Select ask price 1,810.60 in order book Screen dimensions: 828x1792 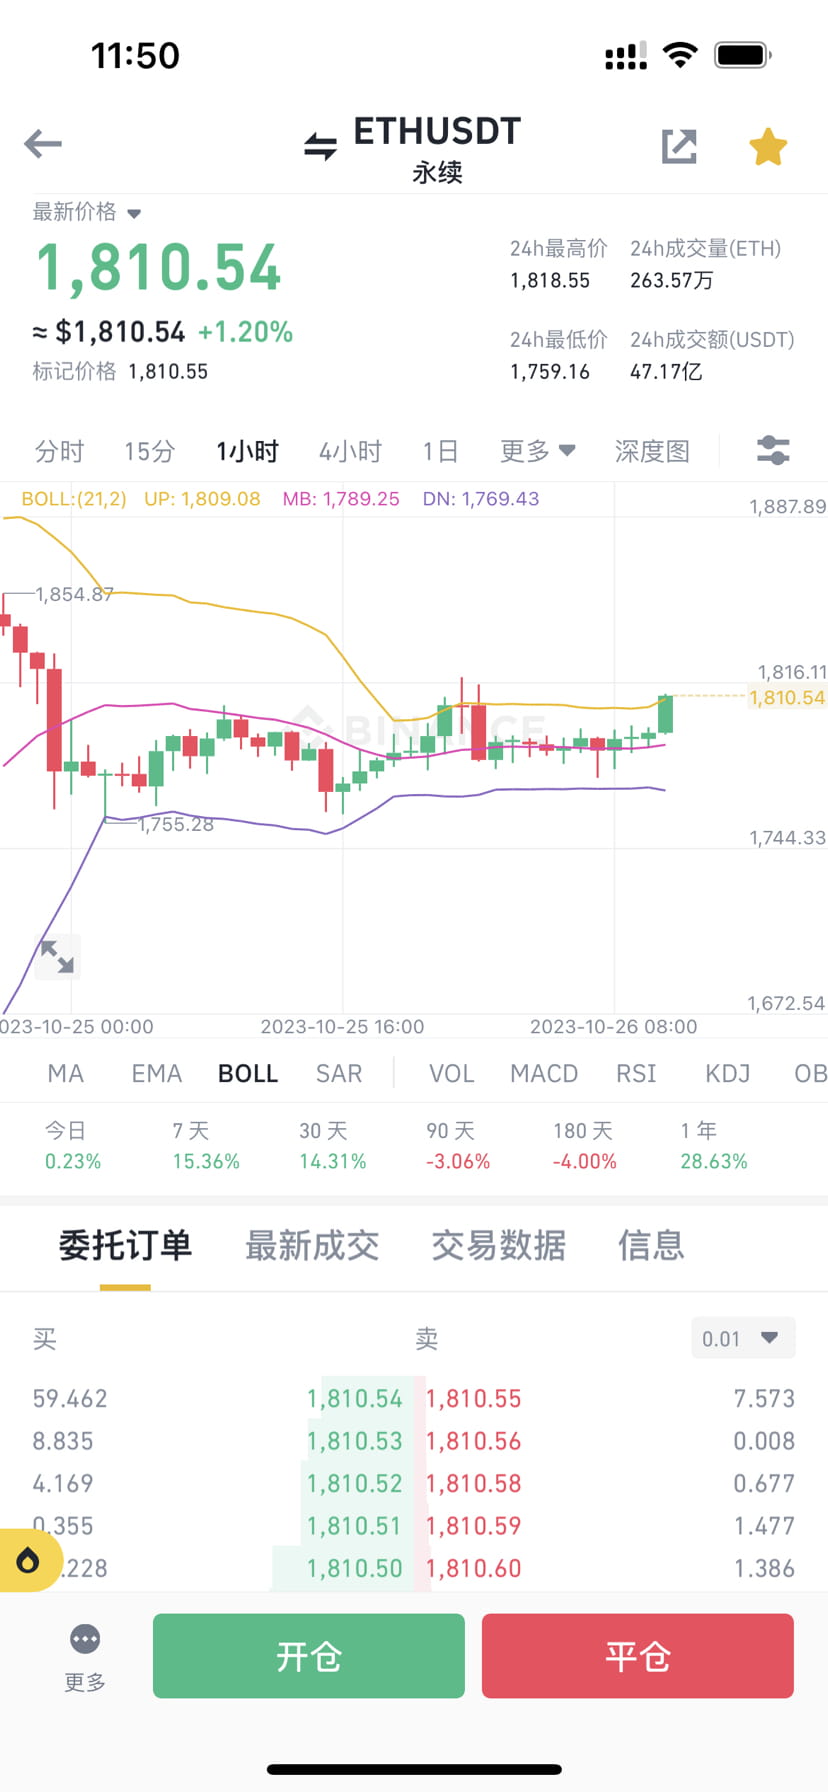pyautogui.click(x=474, y=1568)
